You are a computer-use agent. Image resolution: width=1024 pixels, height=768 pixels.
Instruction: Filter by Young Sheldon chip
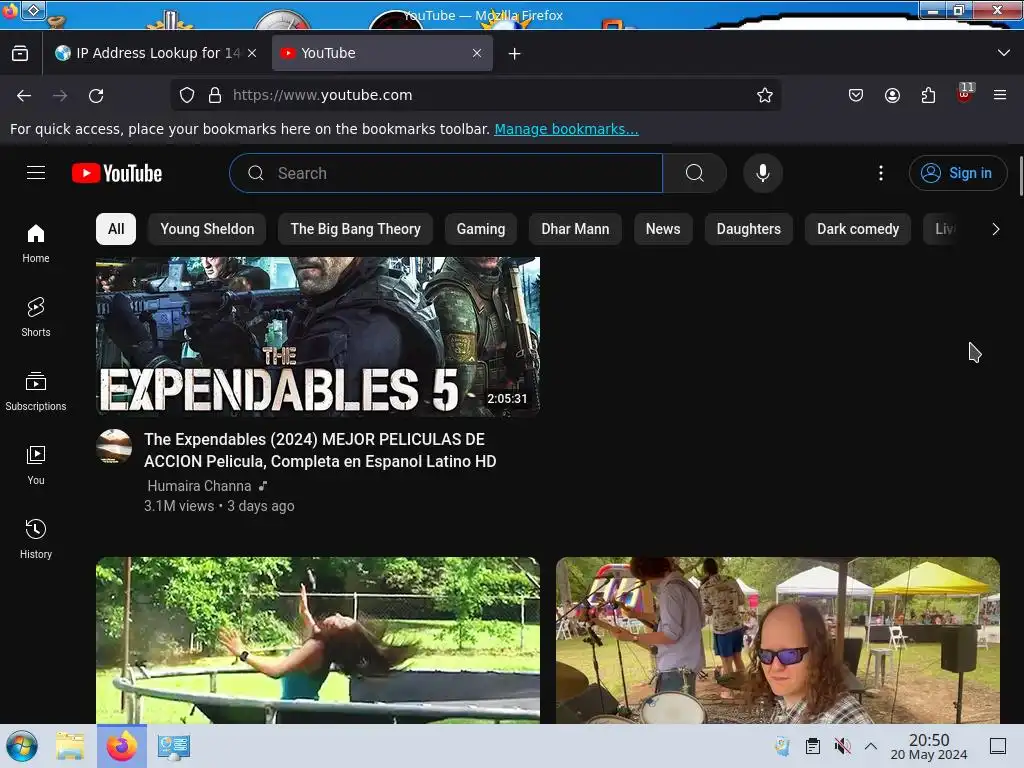point(207,229)
